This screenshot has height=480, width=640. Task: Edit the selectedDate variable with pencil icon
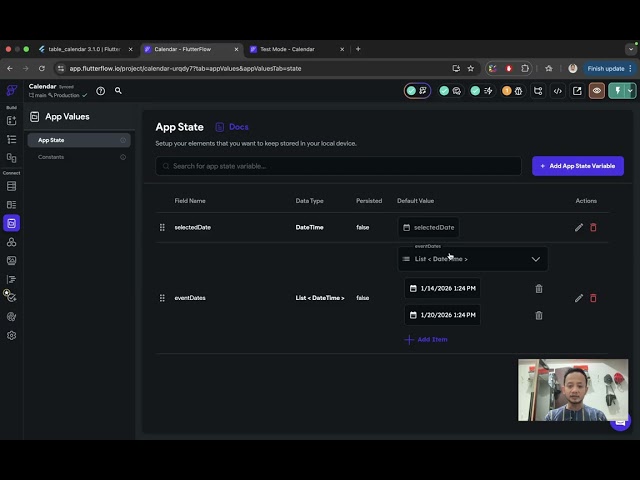[x=578, y=227]
